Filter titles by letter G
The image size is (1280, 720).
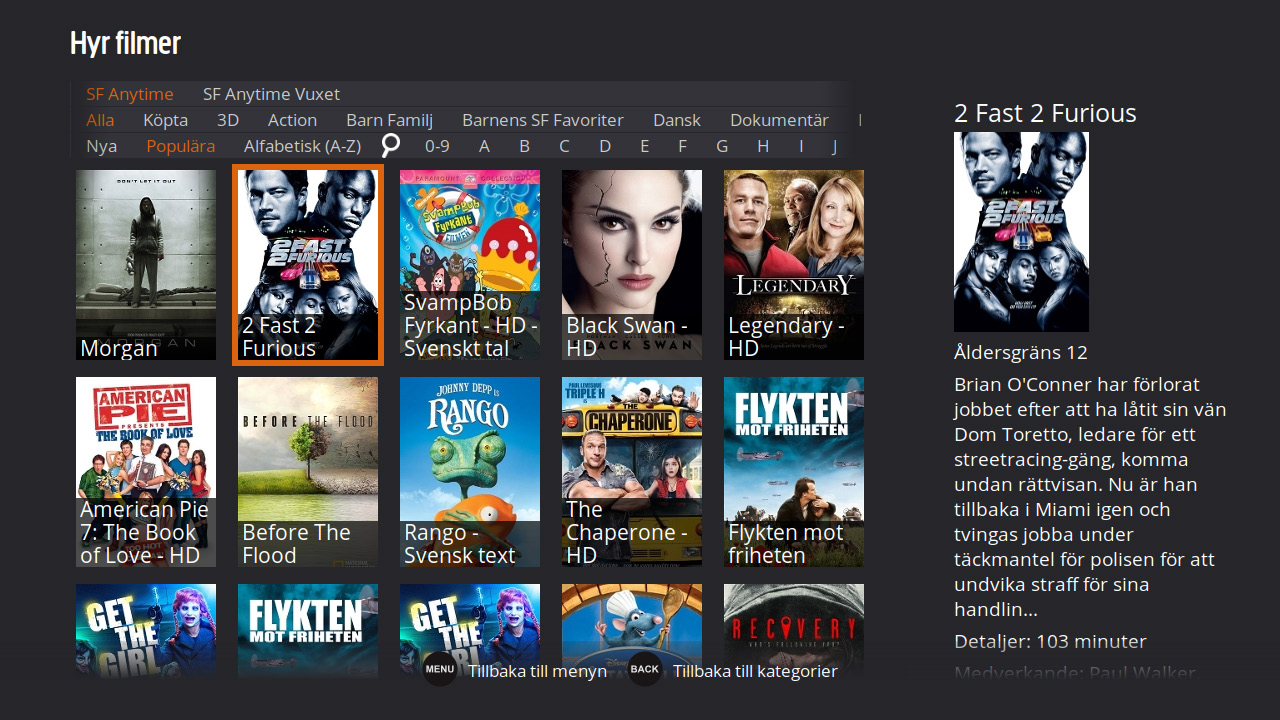722,146
